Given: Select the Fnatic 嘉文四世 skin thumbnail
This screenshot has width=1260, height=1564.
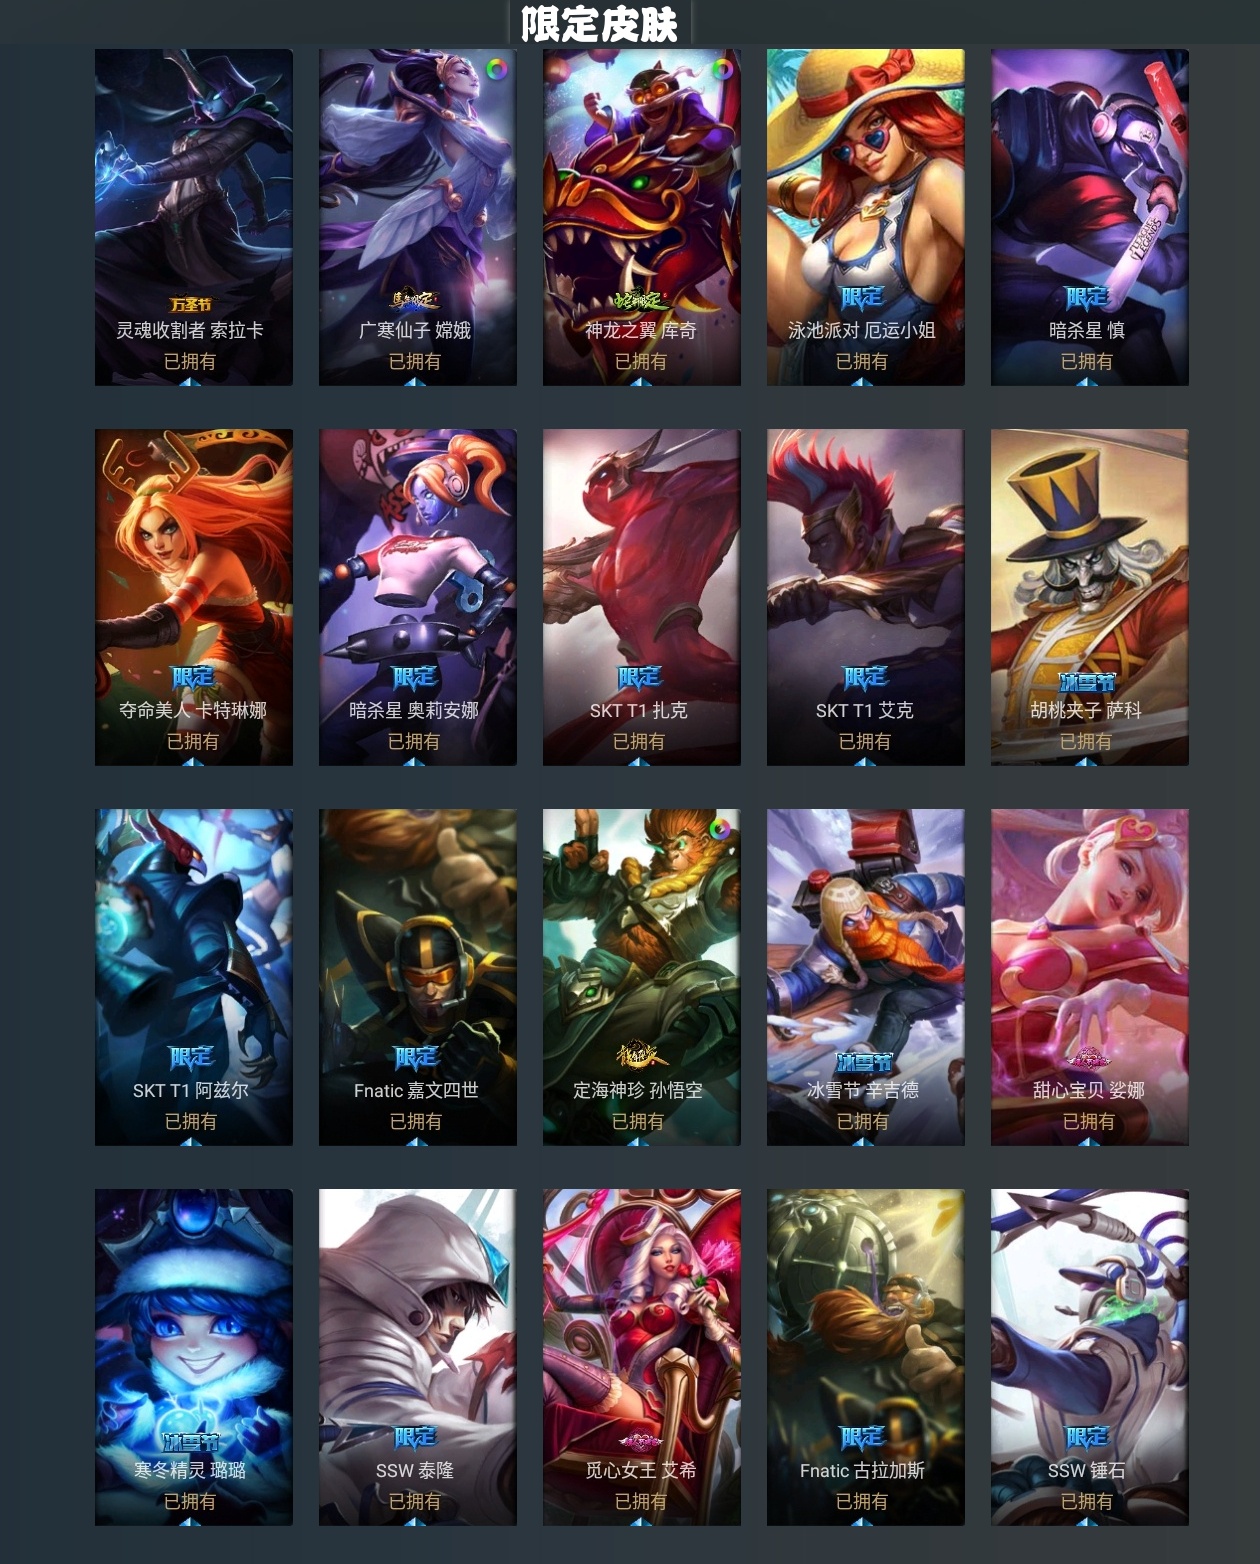Looking at the screenshot, I should tap(418, 977).
